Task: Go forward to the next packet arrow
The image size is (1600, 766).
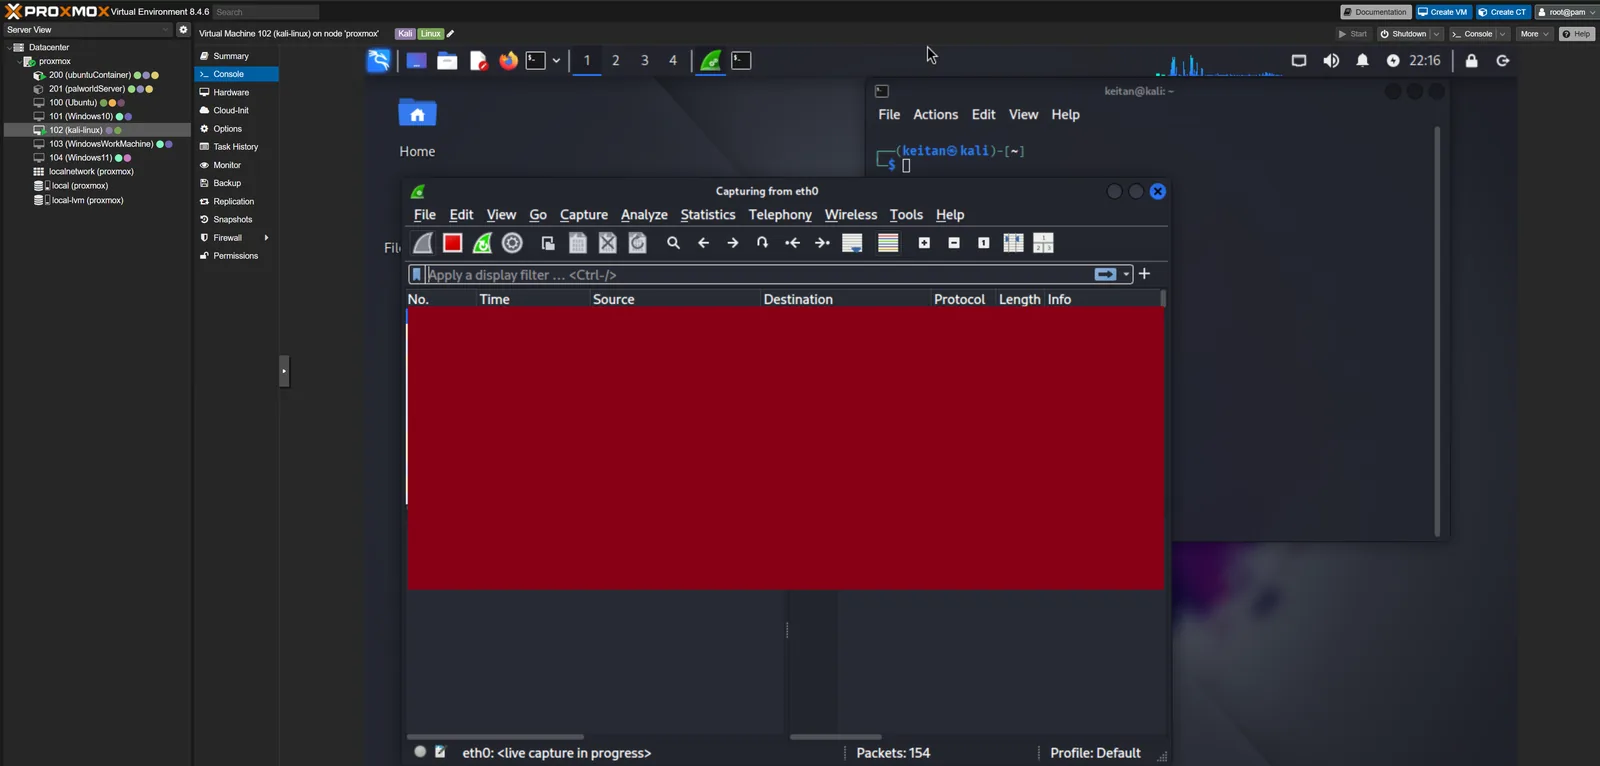Action: (x=733, y=243)
